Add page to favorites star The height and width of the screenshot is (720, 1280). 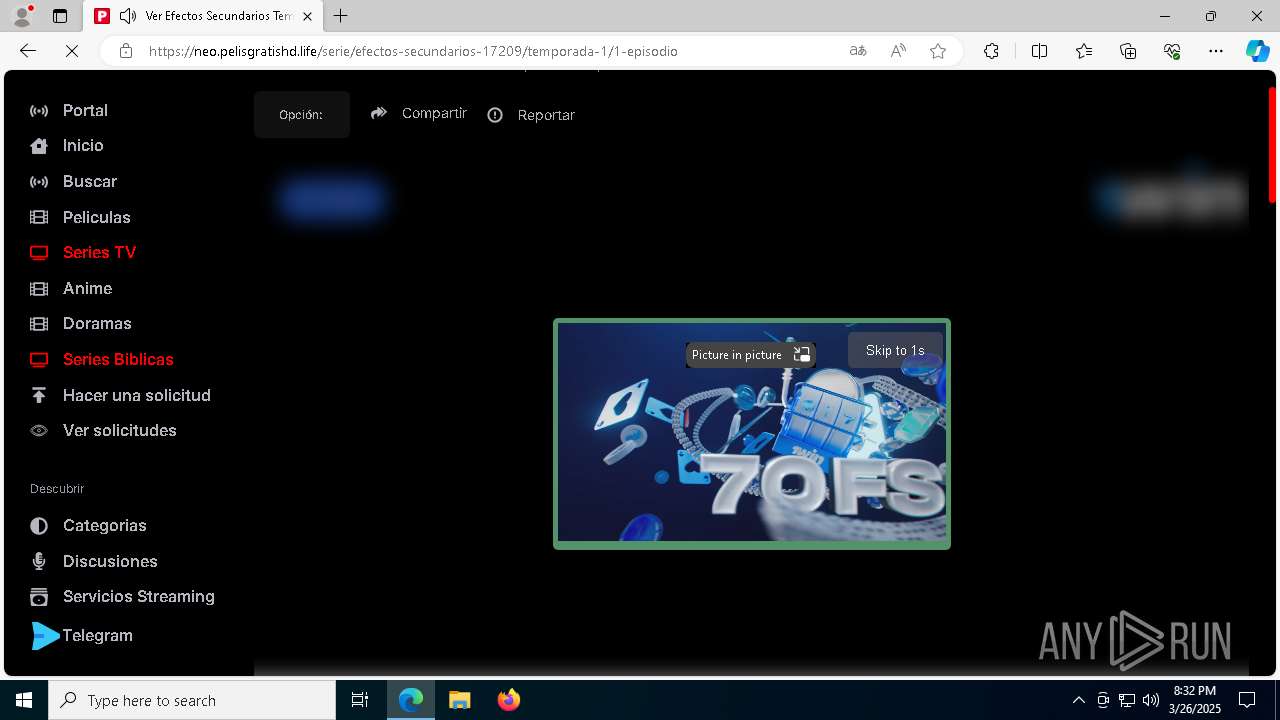938,51
